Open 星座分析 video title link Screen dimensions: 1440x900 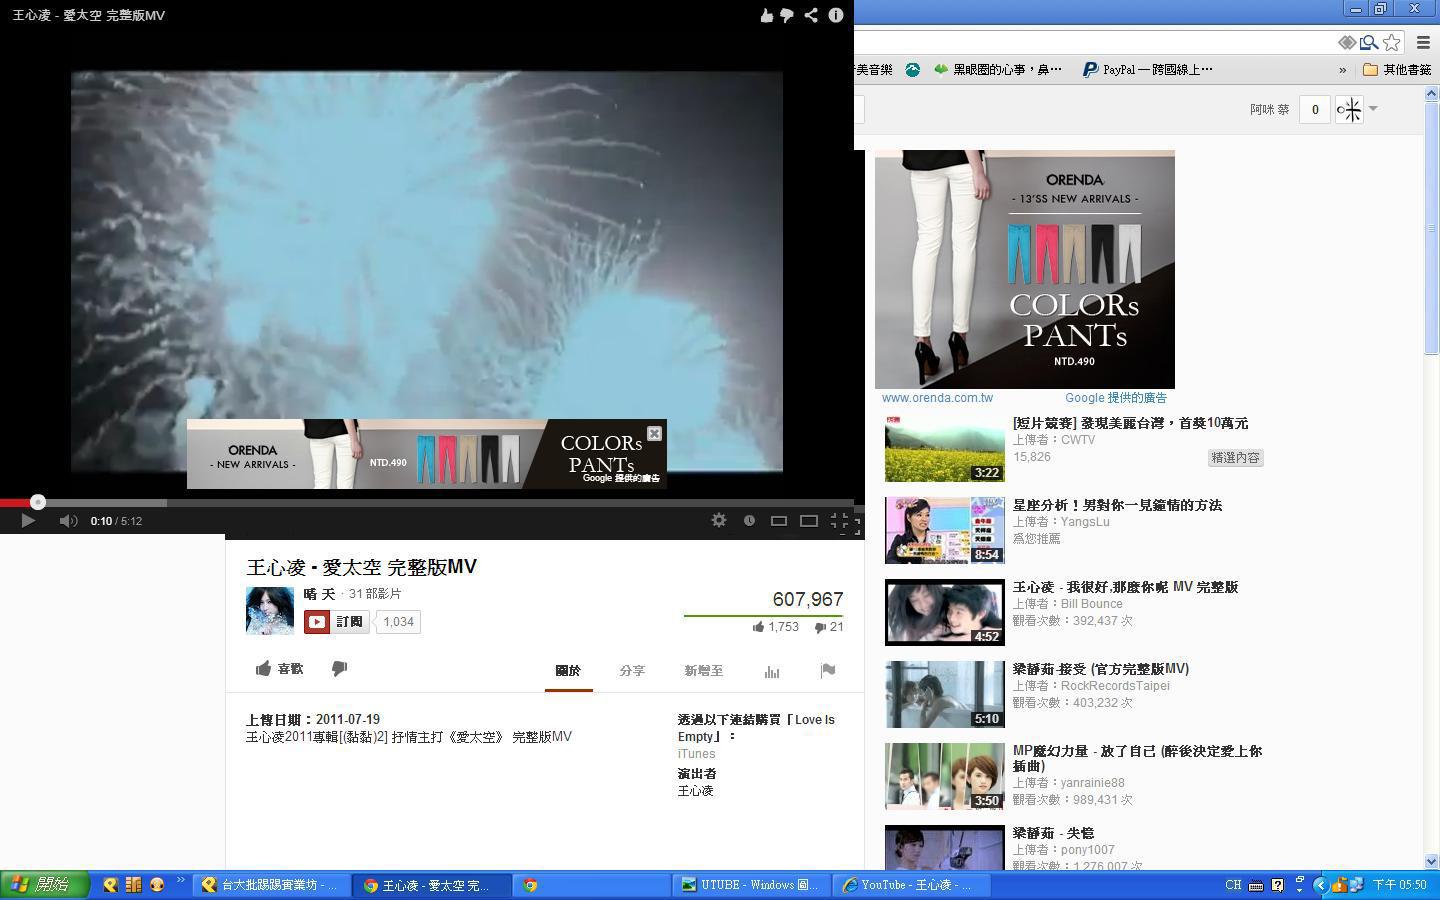1117,505
